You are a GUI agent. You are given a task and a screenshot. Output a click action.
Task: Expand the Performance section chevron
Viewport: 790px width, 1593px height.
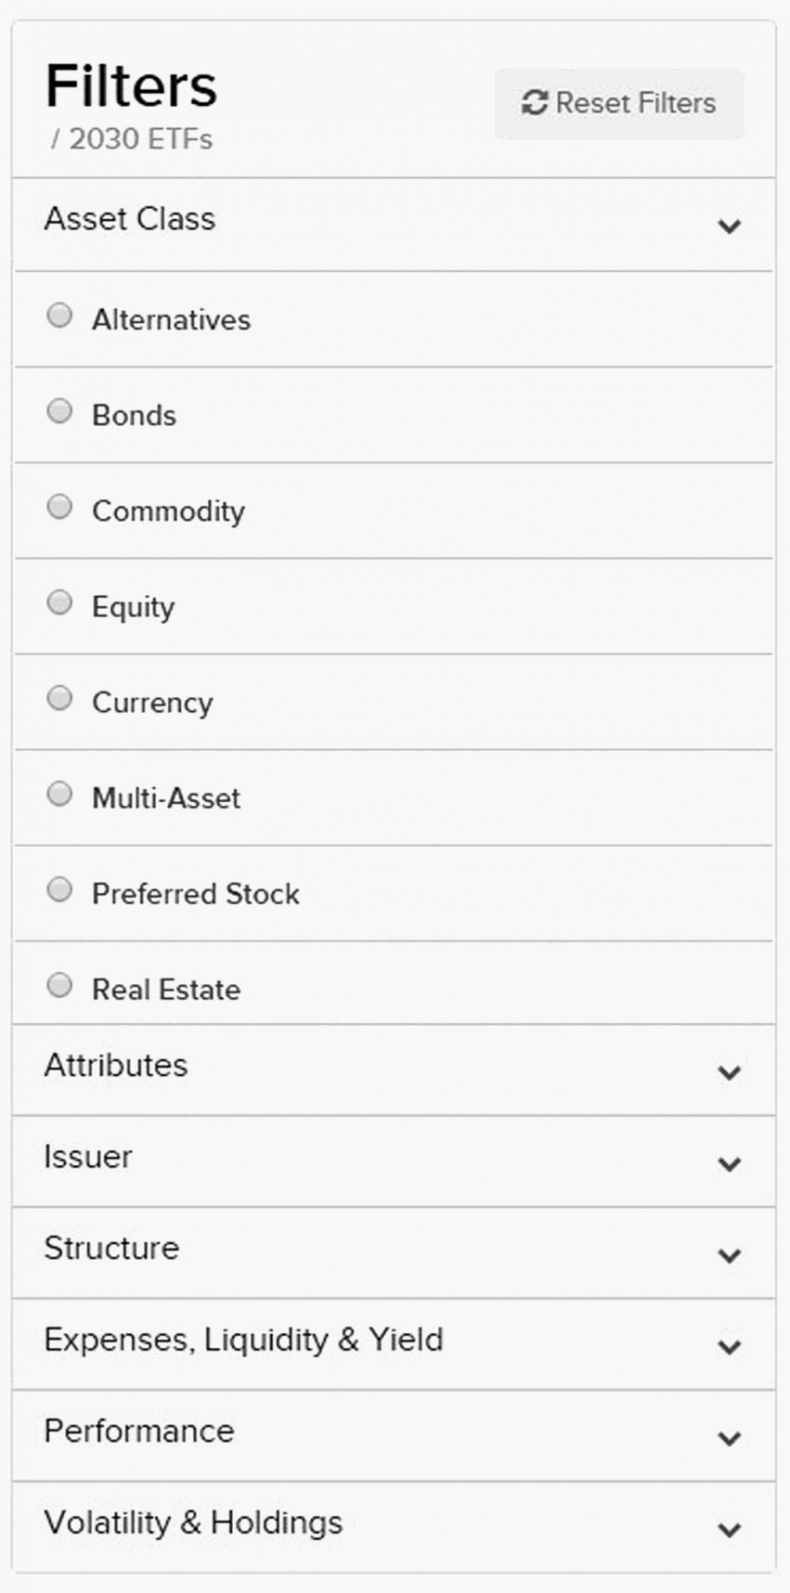click(730, 1439)
